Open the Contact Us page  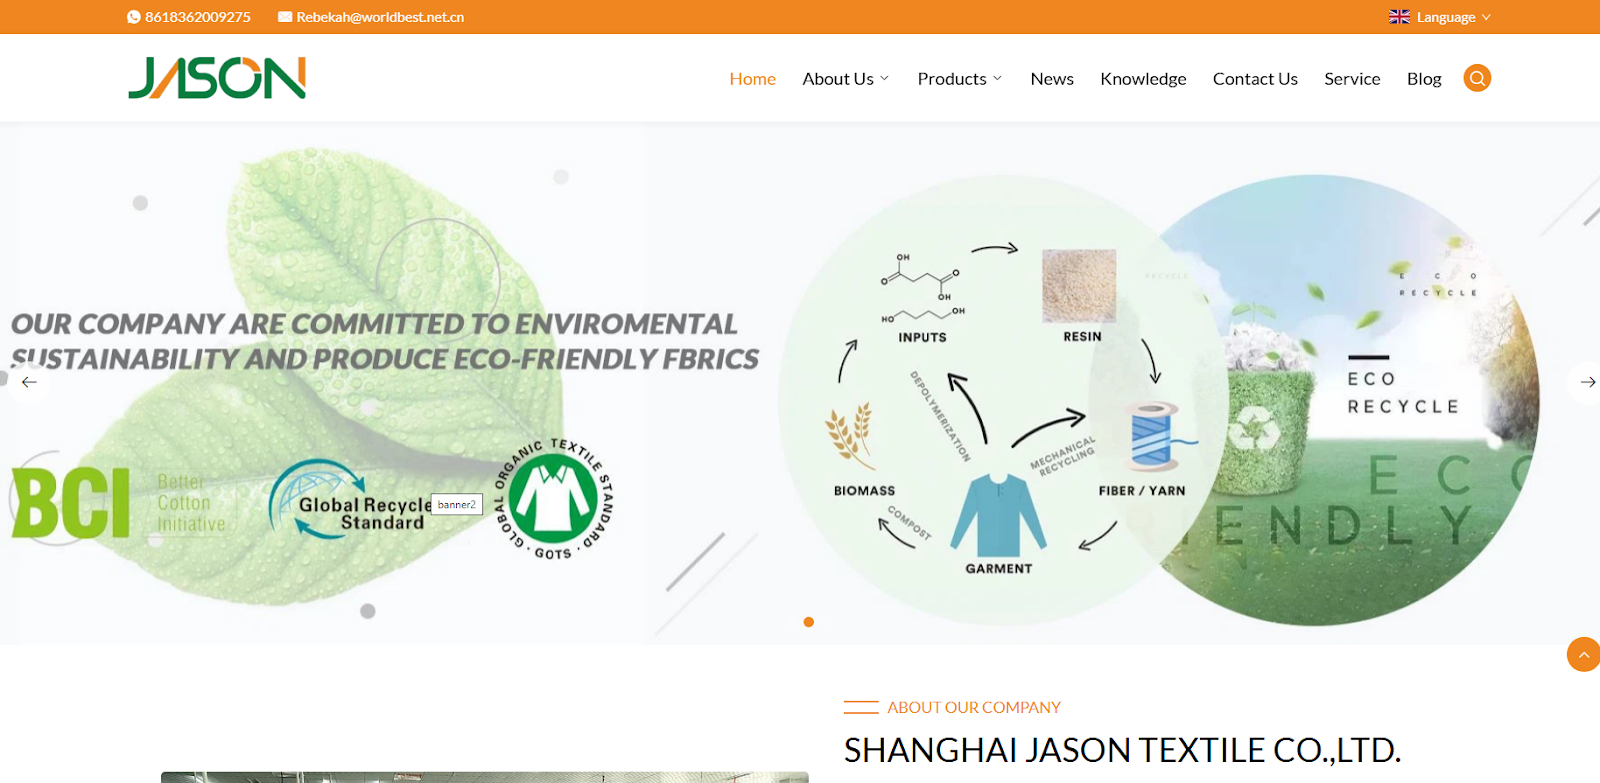1255,79
